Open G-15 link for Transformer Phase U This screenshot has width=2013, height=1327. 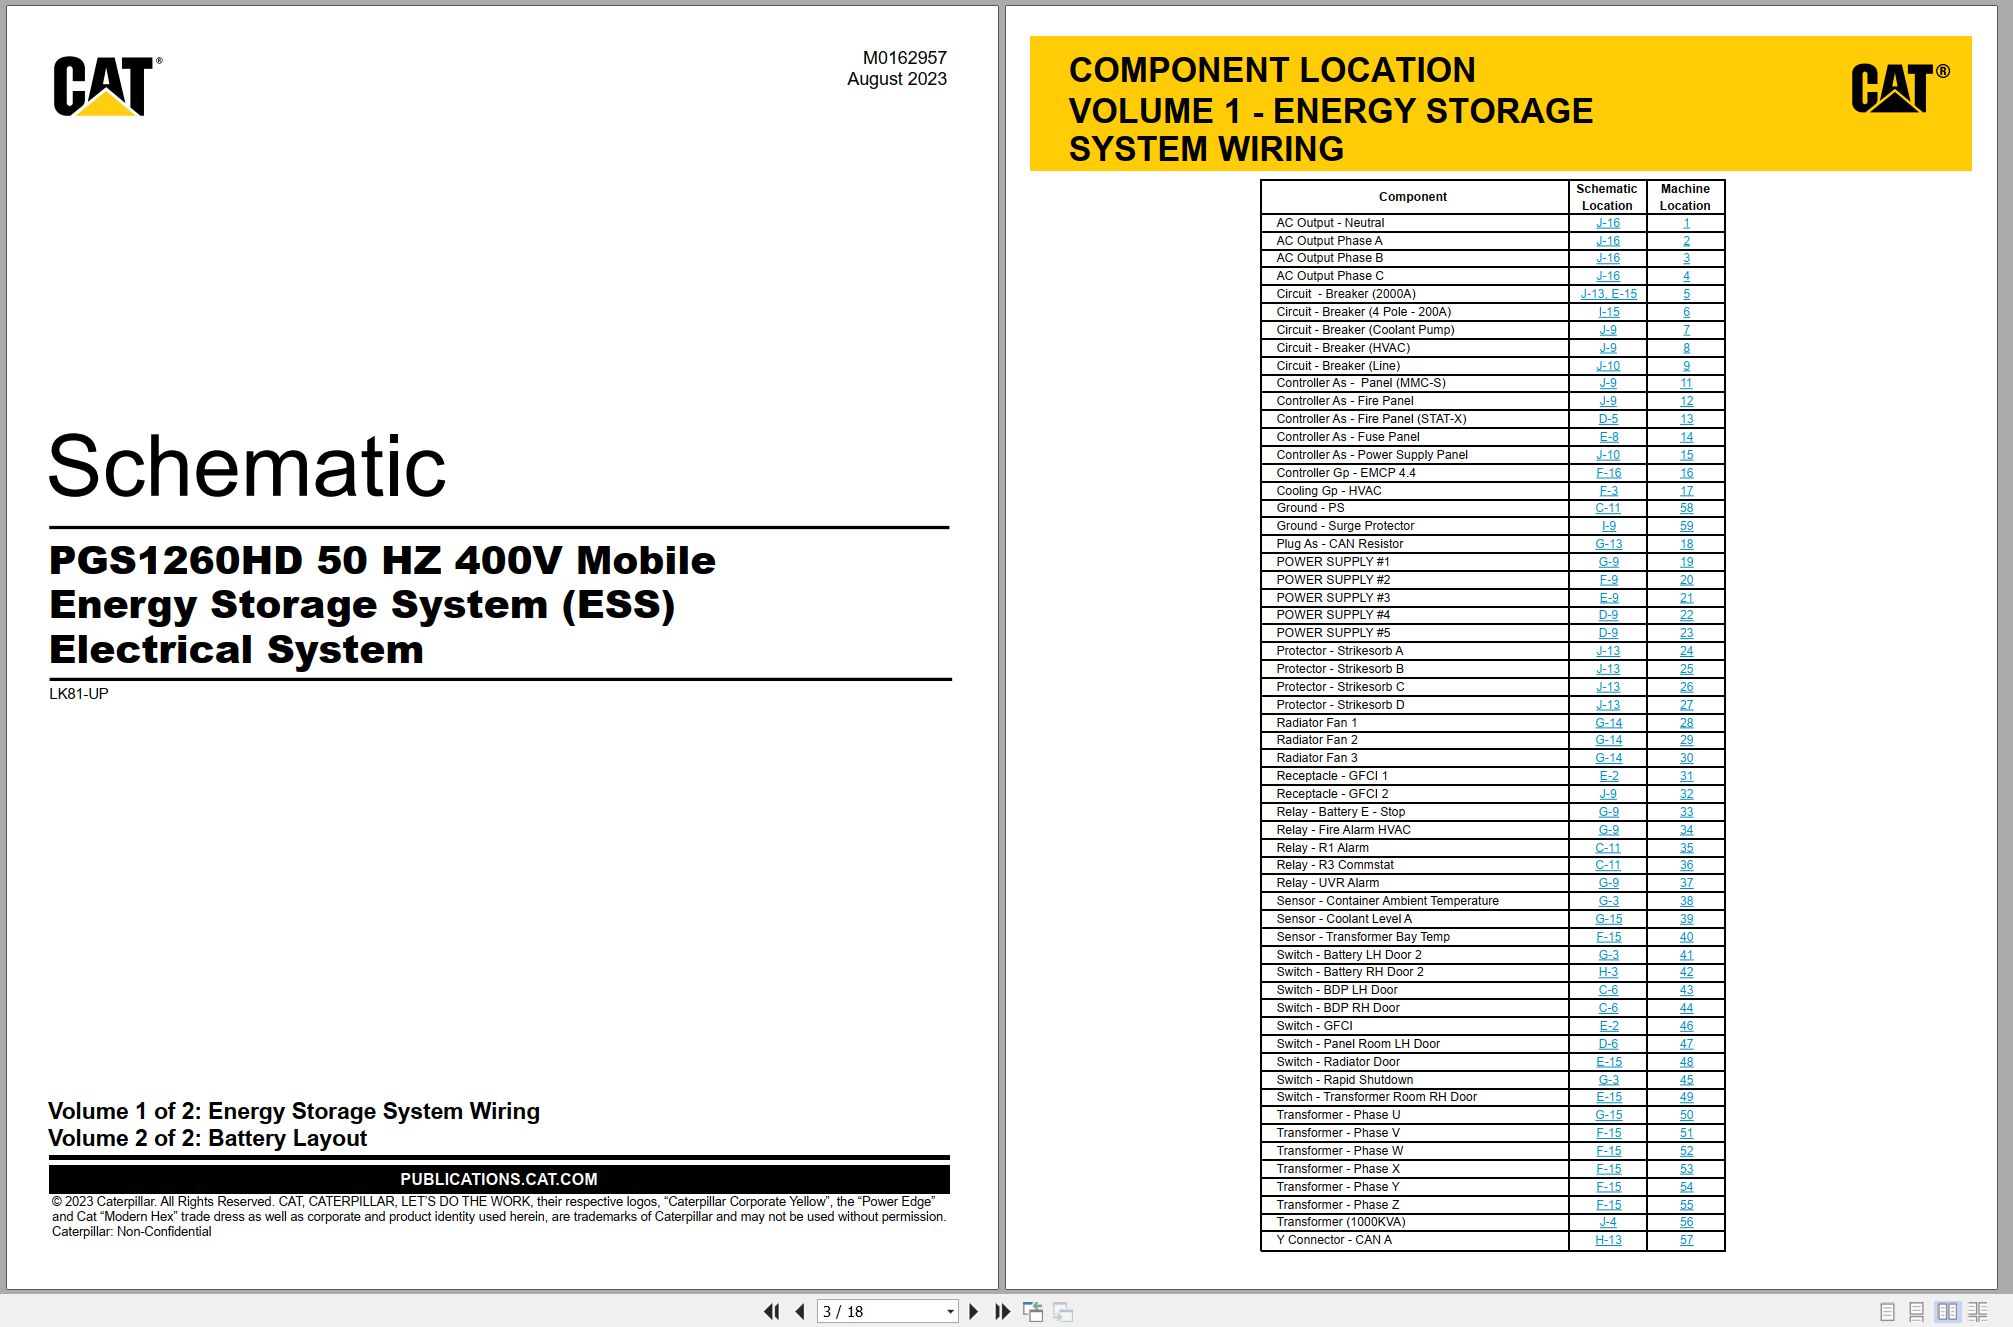1608,1115
